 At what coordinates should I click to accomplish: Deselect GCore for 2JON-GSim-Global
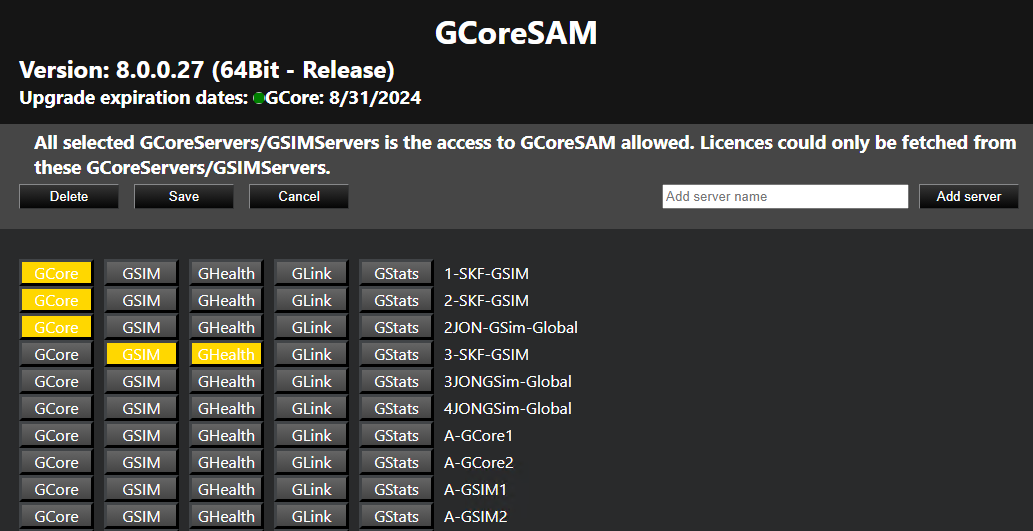(x=56, y=327)
